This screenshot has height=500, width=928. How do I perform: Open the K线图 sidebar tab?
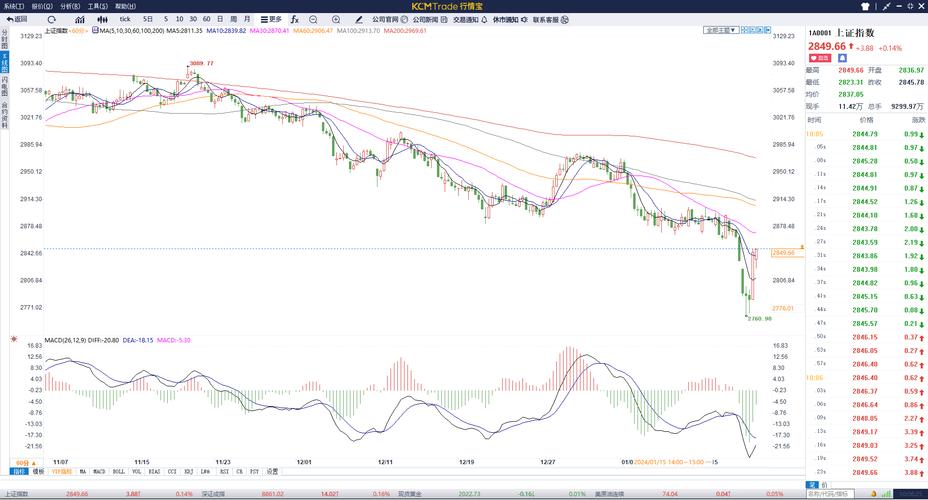click(4, 62)
